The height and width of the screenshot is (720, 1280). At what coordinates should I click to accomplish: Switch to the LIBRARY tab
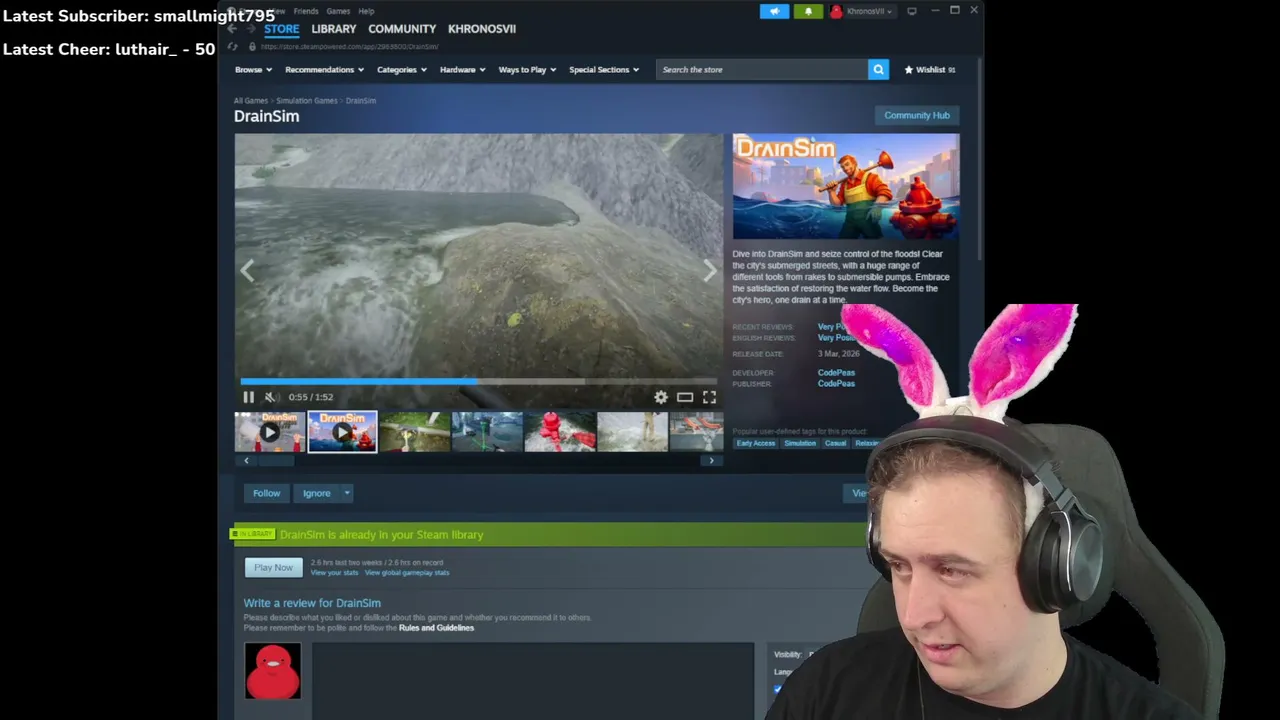[x=333, y=29]
